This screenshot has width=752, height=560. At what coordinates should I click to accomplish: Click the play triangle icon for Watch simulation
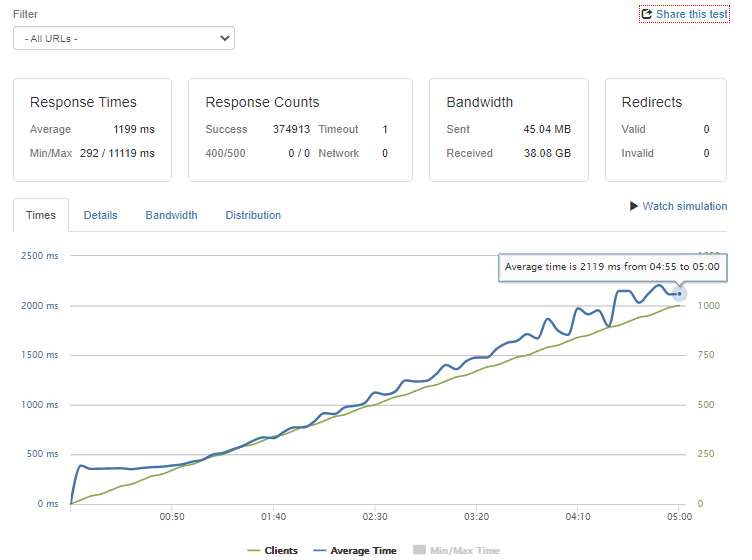pos(634,206)
